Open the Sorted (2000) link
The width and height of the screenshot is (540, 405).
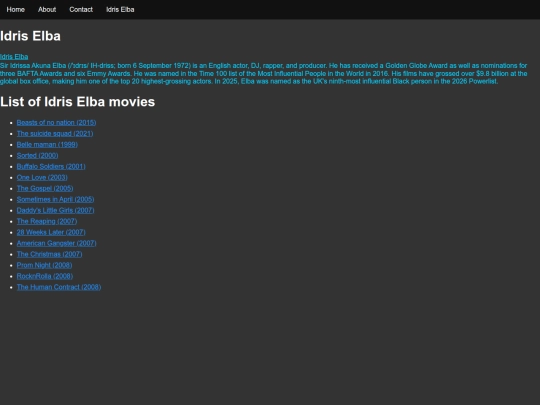coord(38,156)
